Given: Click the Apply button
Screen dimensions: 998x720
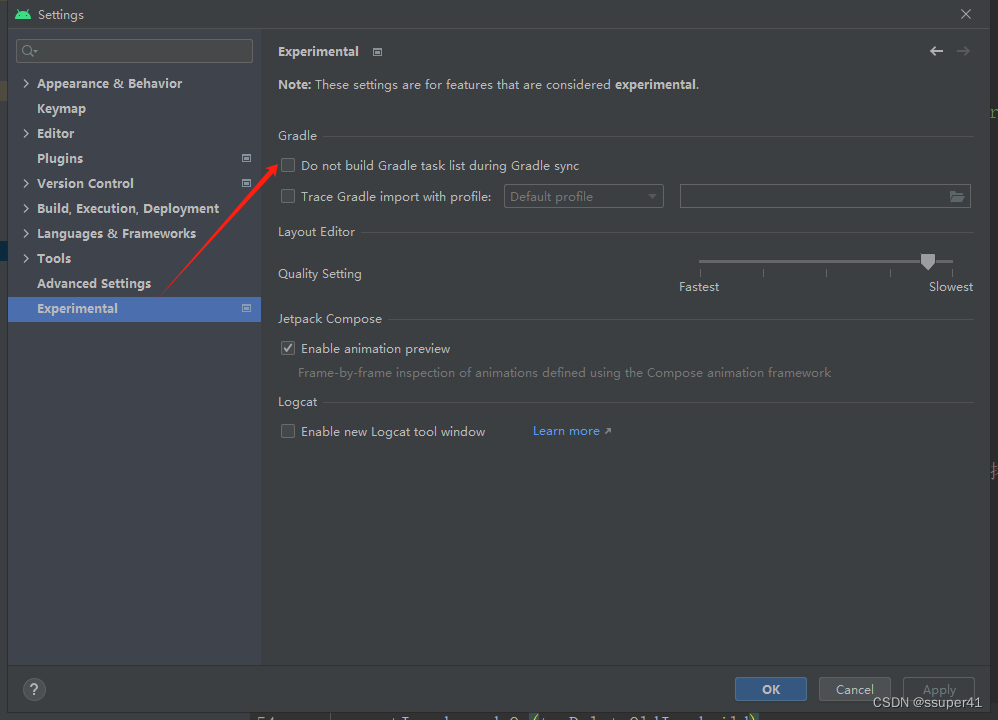Looking at the screenshot, I should pos(939,689).
